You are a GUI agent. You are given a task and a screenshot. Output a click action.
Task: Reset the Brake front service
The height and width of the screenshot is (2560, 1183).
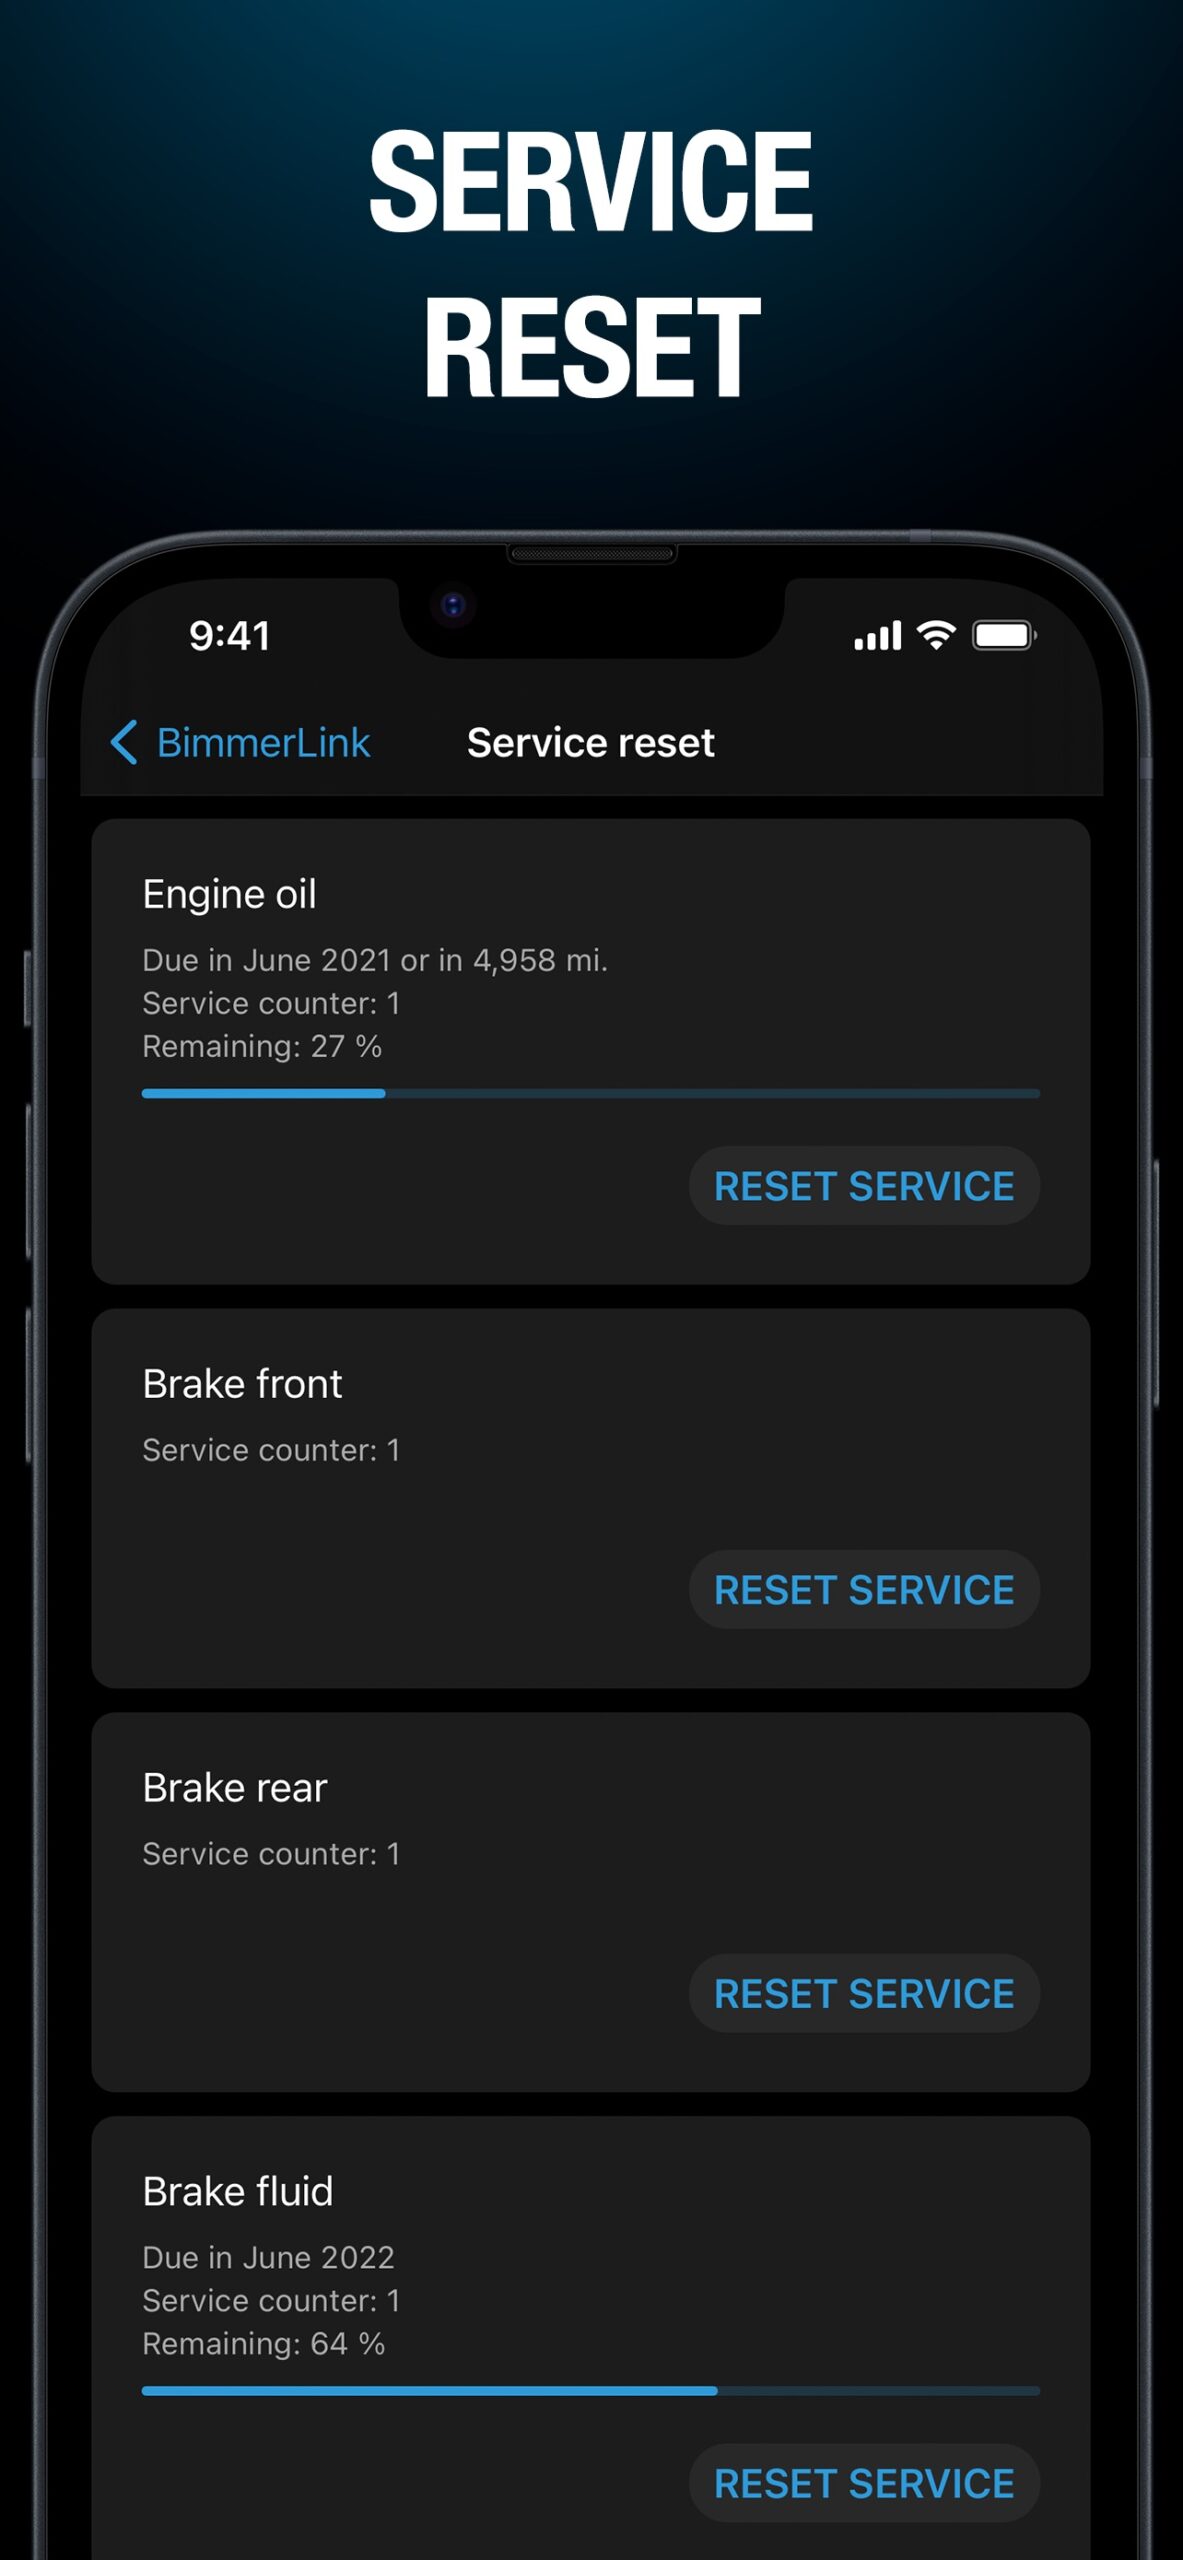pyautogui.click(x=864, y=1590)
